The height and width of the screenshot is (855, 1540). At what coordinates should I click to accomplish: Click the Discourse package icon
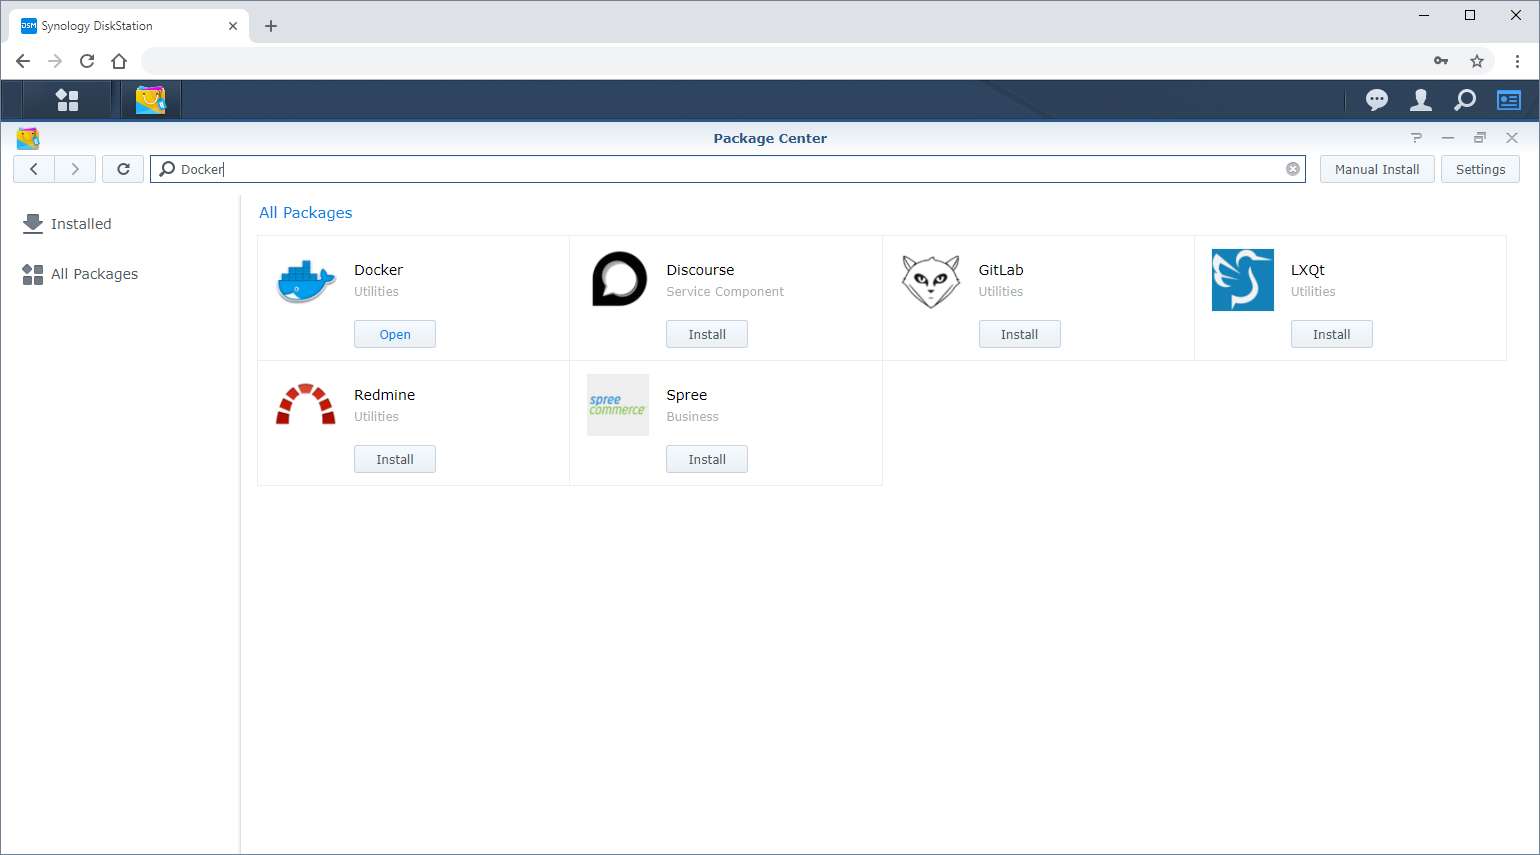[x=619, y=279]
